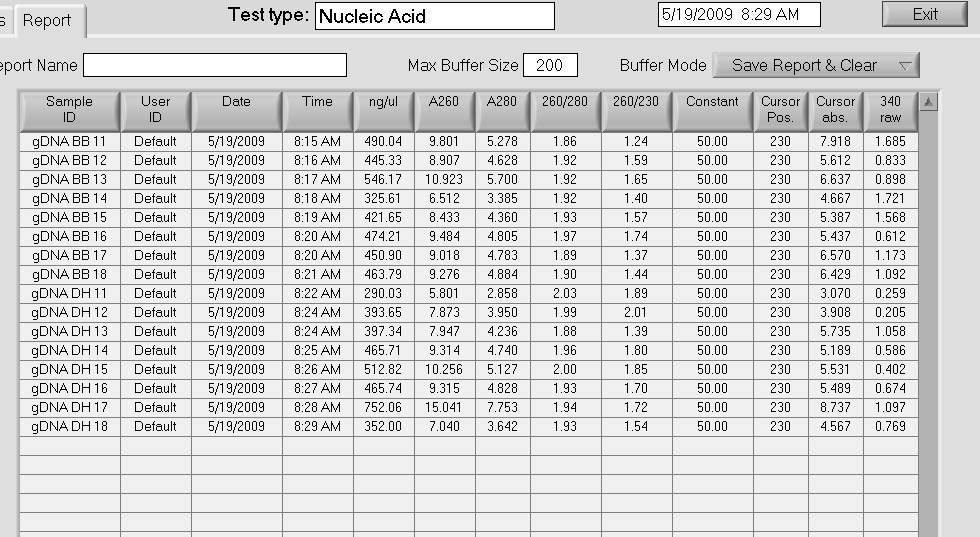Viewport: 980px width, 537px height.
Task: Click the A260 column header
Action: pos(443,102)
